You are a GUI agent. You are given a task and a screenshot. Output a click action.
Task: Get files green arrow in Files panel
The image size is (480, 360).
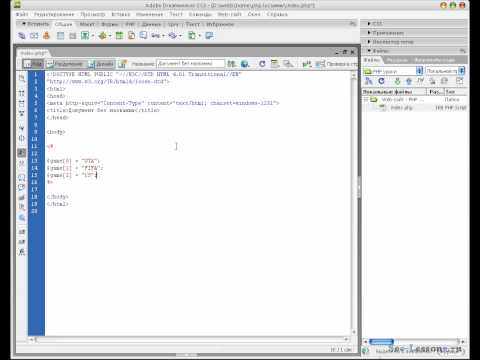coord(397,81)
